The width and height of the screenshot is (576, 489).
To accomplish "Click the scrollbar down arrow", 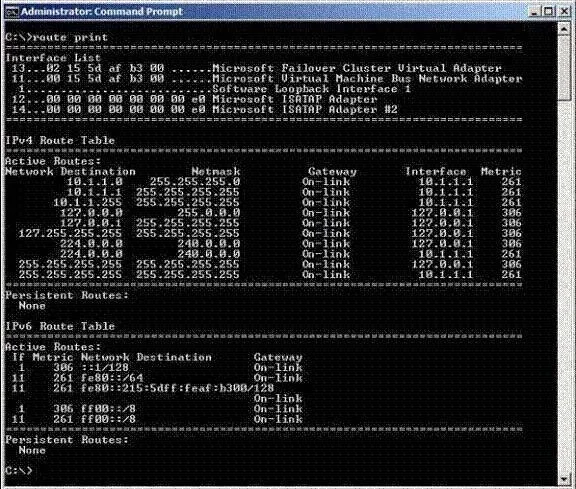I will tap(564, 479).
